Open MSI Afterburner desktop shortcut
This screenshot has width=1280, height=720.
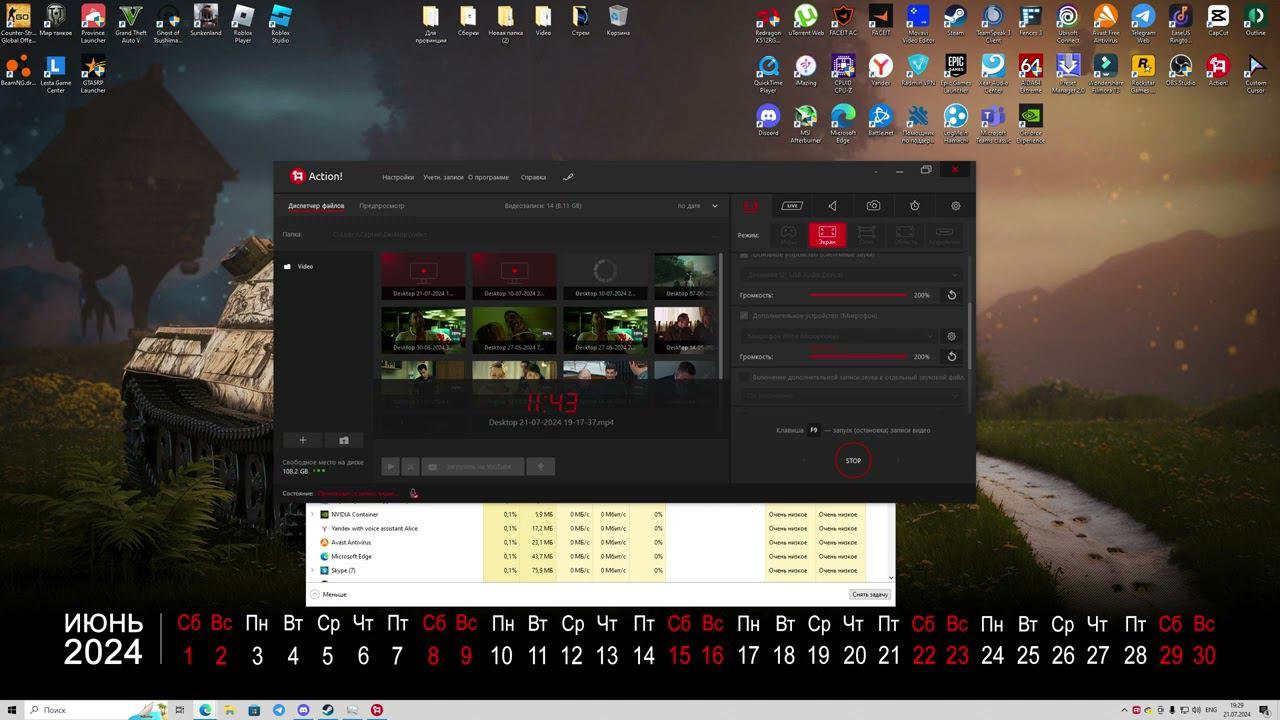[x=805, y=123]
